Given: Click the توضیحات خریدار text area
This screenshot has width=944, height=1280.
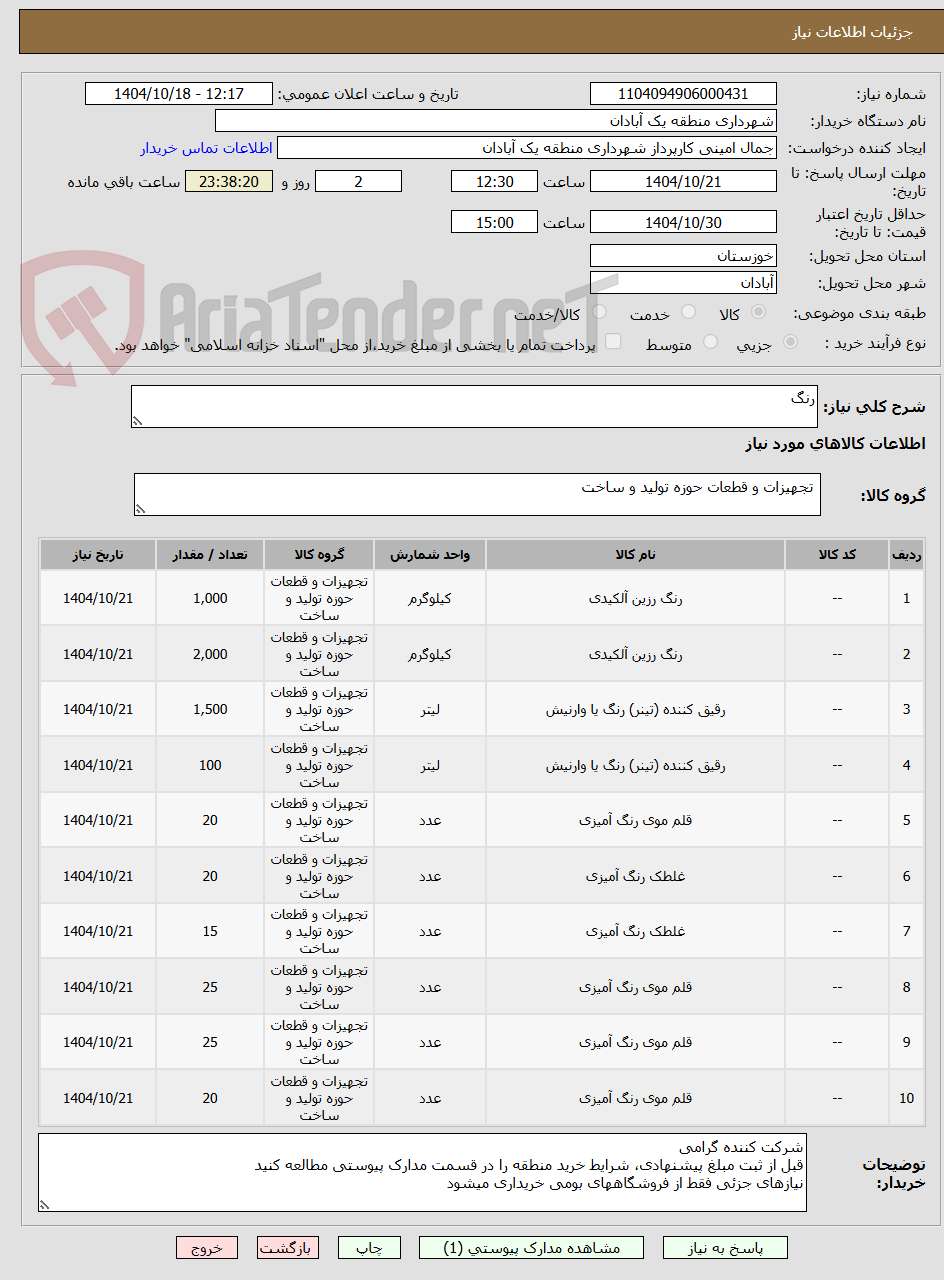Looking at the screenshot, I should [422, 1172].
